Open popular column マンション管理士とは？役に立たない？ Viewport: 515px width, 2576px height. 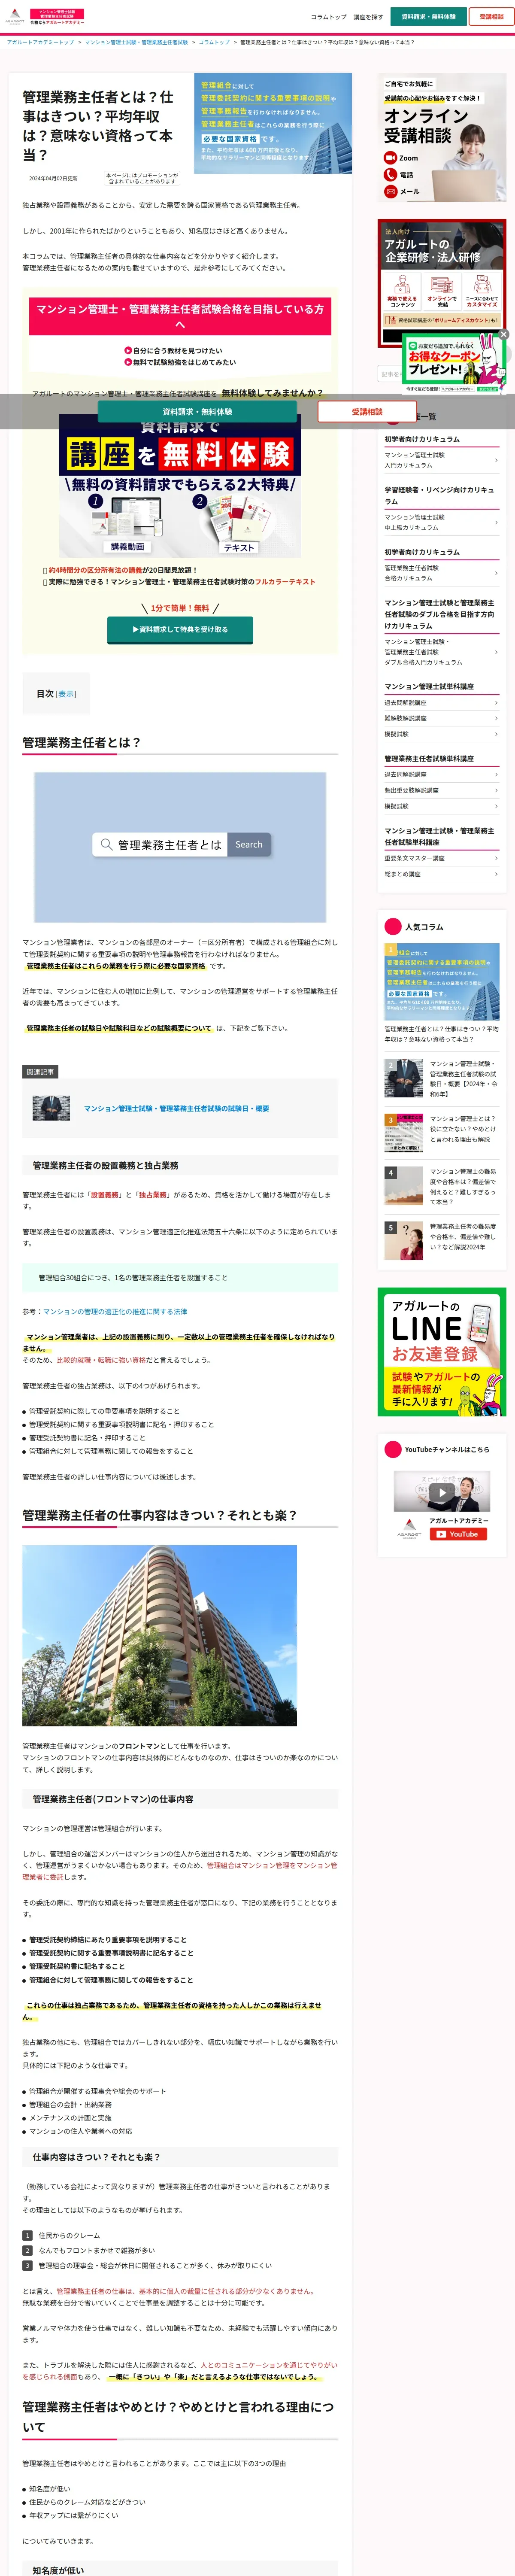click(464, 1129)
